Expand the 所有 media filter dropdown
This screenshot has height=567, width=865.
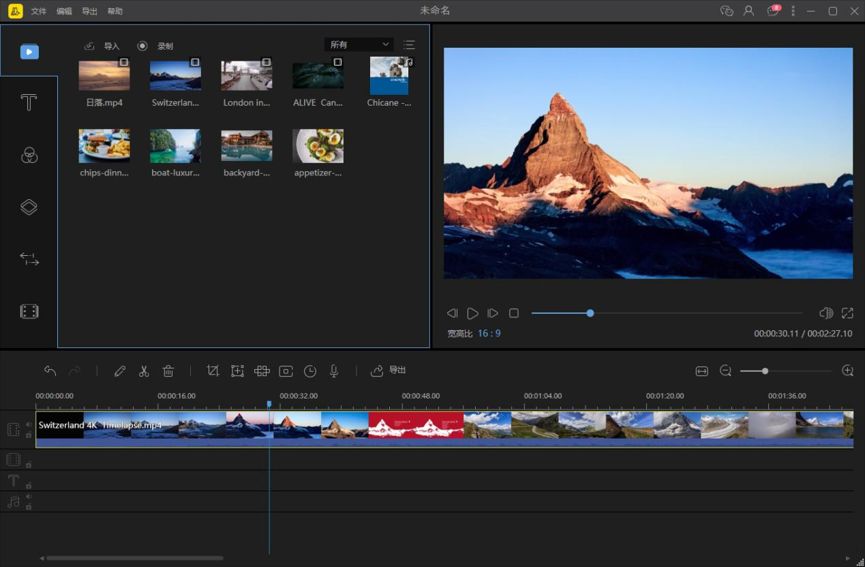(x=359, y=45)
